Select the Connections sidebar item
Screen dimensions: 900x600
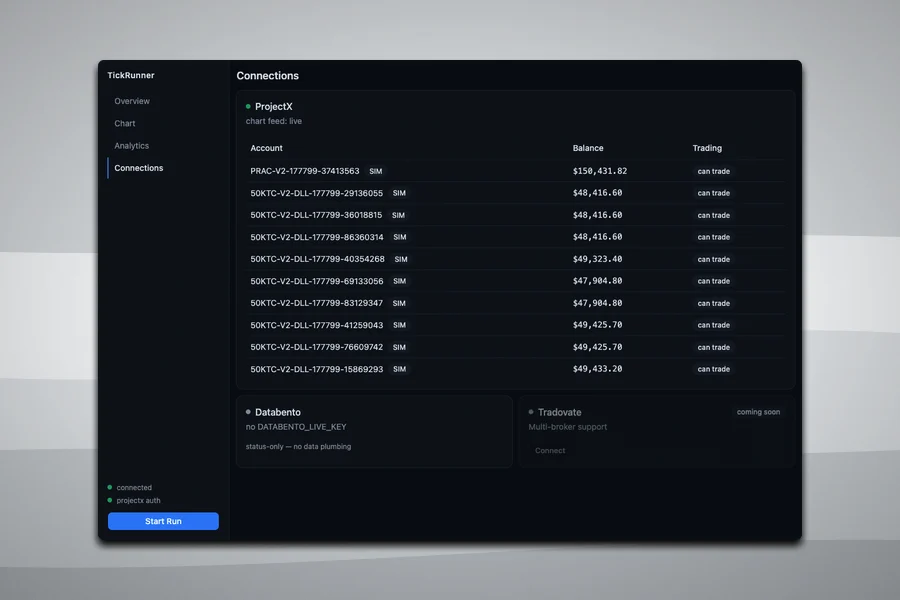[138, 168]
